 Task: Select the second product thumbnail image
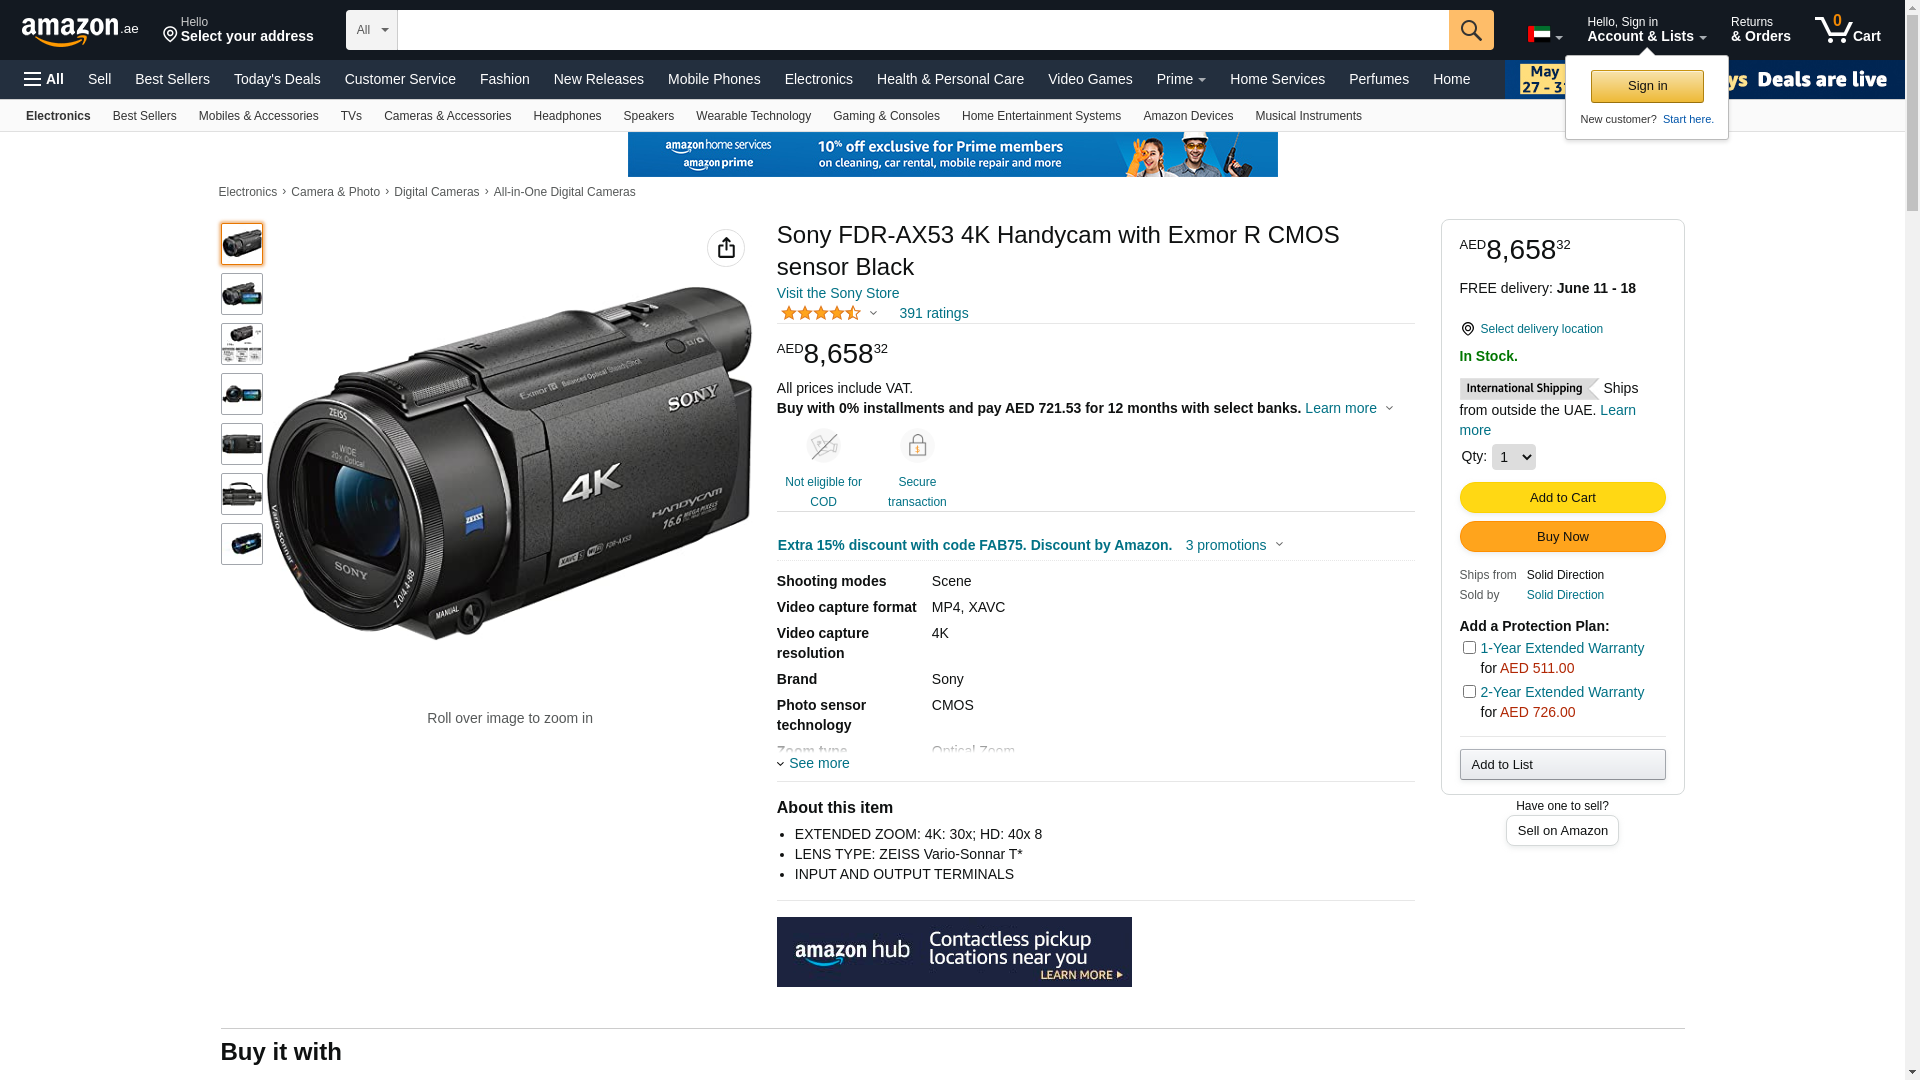242,294
